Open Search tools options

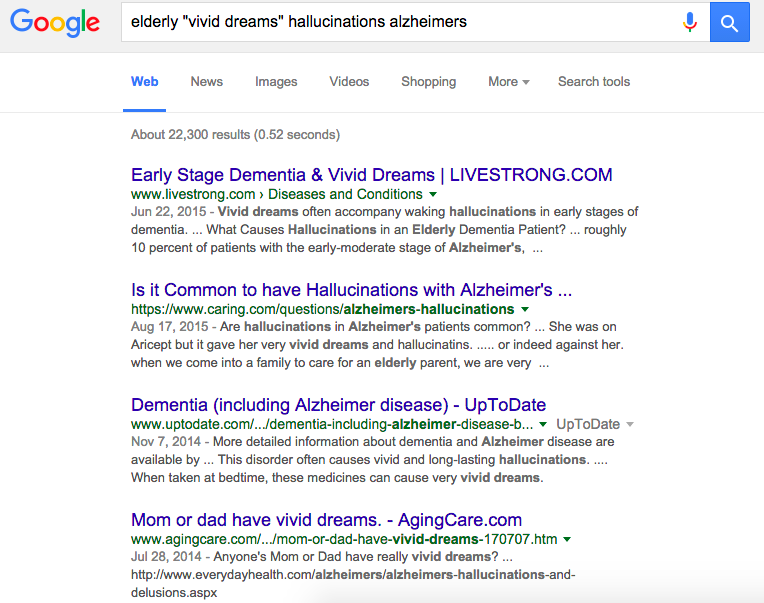(594, 82)
